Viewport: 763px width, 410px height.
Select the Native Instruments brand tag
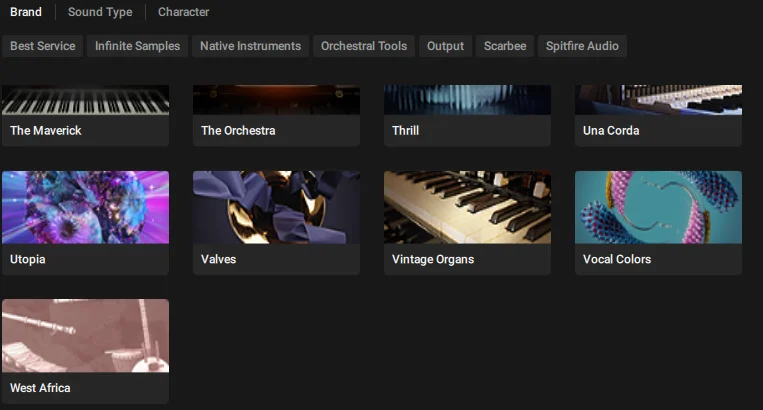pyautogui.click(x=250, y=46)
